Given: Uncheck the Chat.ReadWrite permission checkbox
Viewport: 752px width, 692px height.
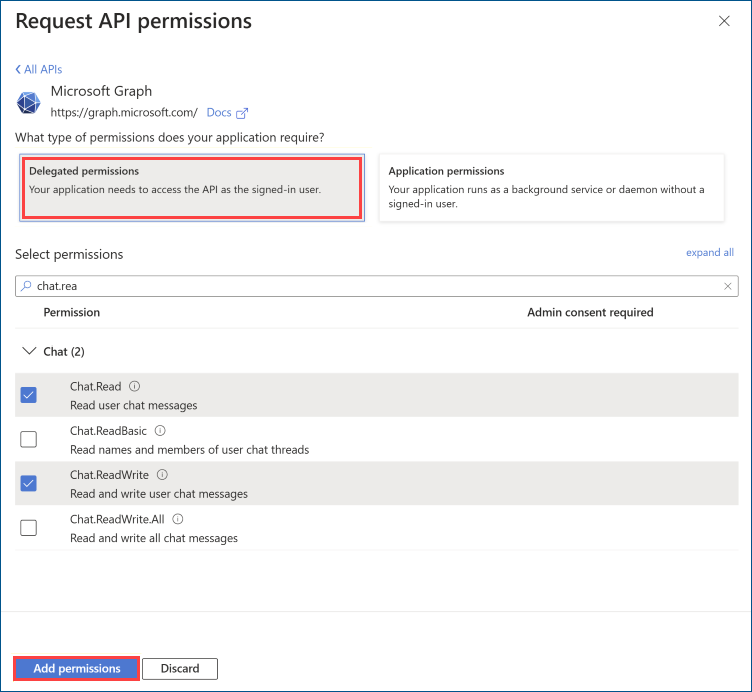Looking at the screenshot, I should click(x=29, y=483).
